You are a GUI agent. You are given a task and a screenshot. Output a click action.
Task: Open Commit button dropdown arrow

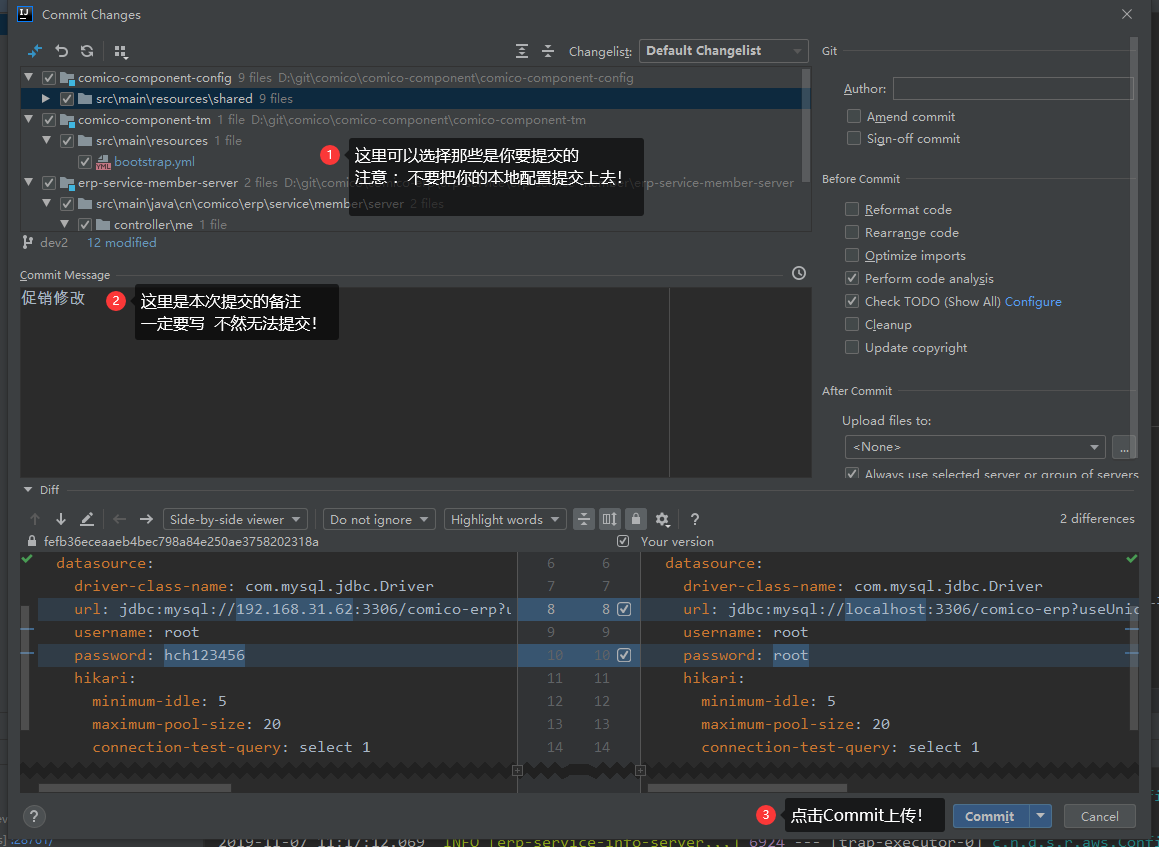(1041, 816)
